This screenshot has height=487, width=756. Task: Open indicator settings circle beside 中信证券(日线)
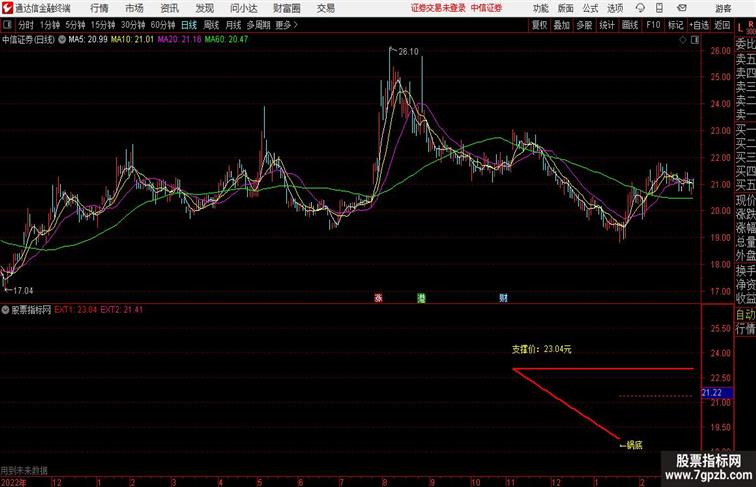[62, 40]
